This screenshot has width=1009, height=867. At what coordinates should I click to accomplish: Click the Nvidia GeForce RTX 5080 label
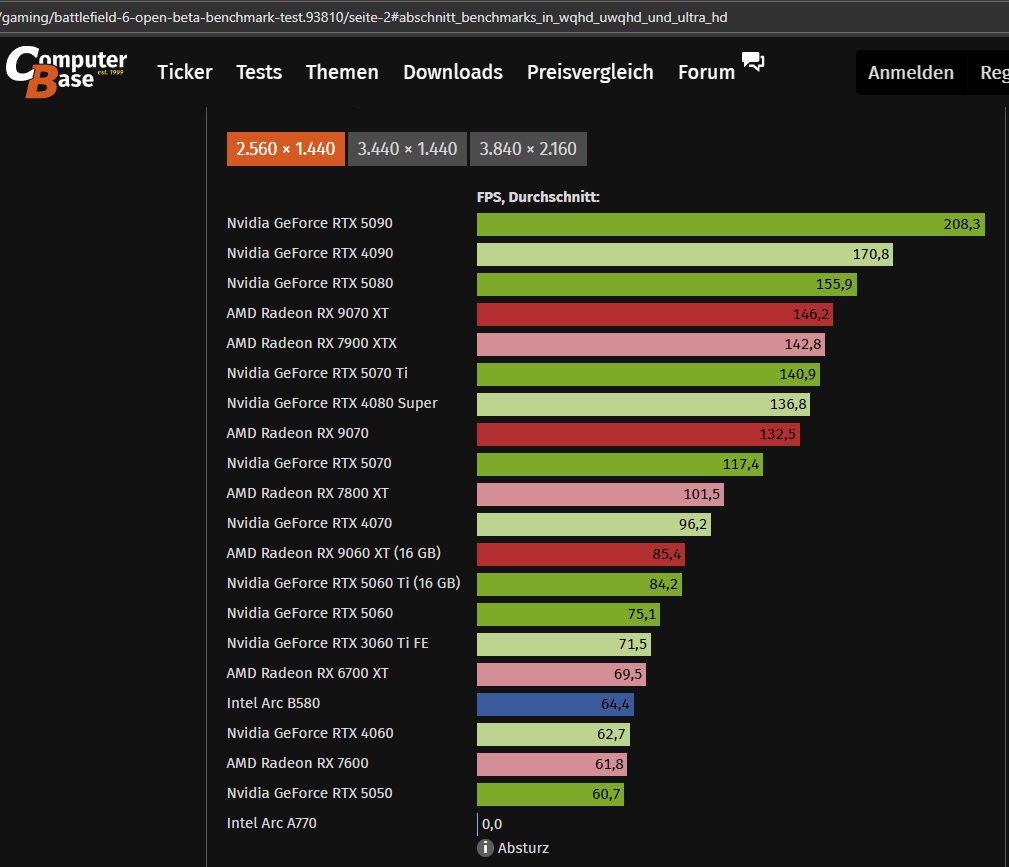click(310, 283)
